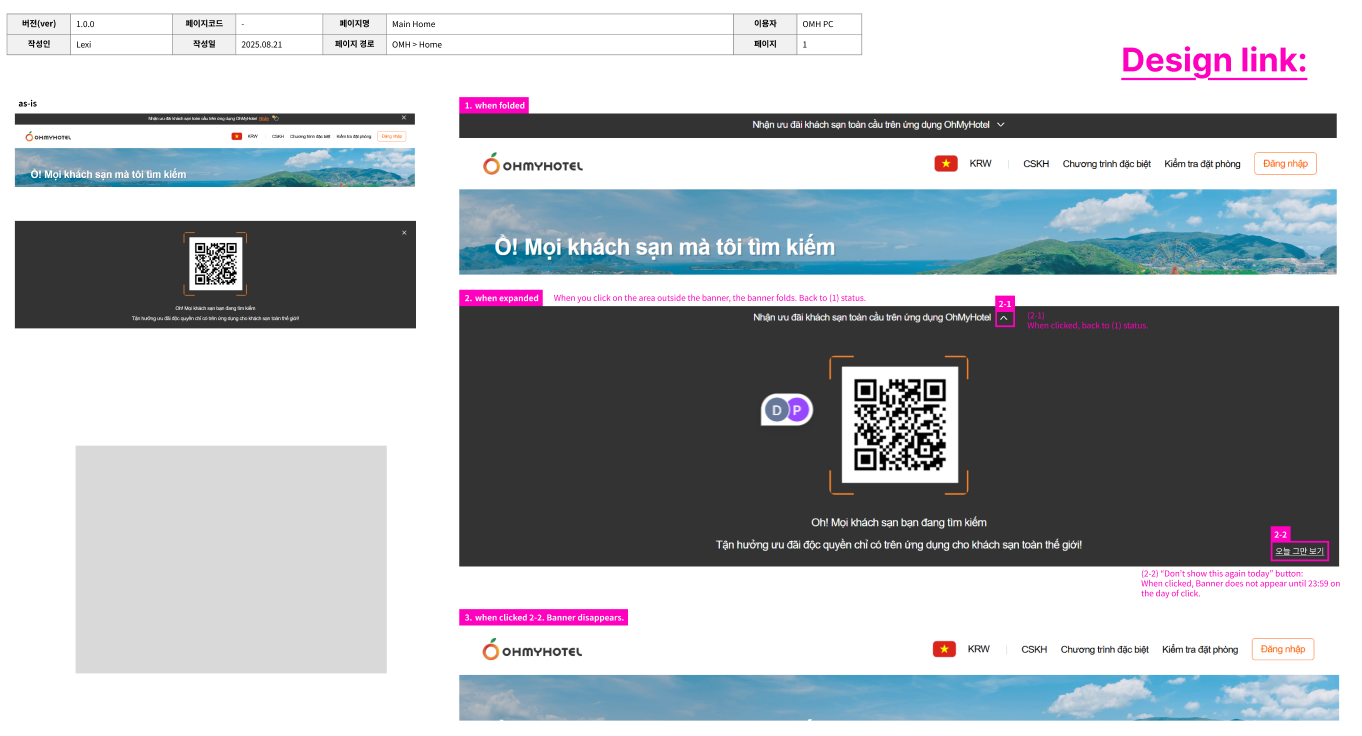Select the cropped hero image in banner-disappears mockup
Viewport: 1362px width, 736px height.
898,698
